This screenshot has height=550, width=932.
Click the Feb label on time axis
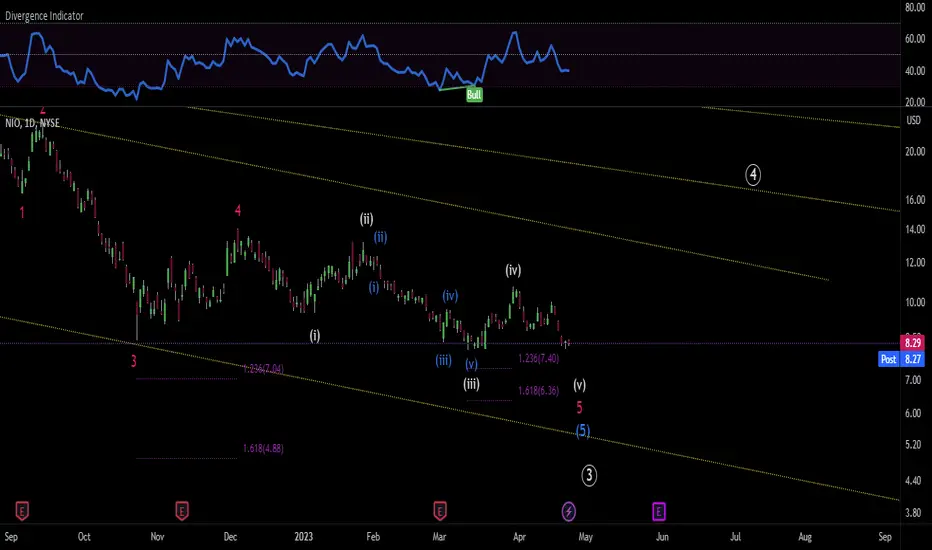[x=373, y=536]
